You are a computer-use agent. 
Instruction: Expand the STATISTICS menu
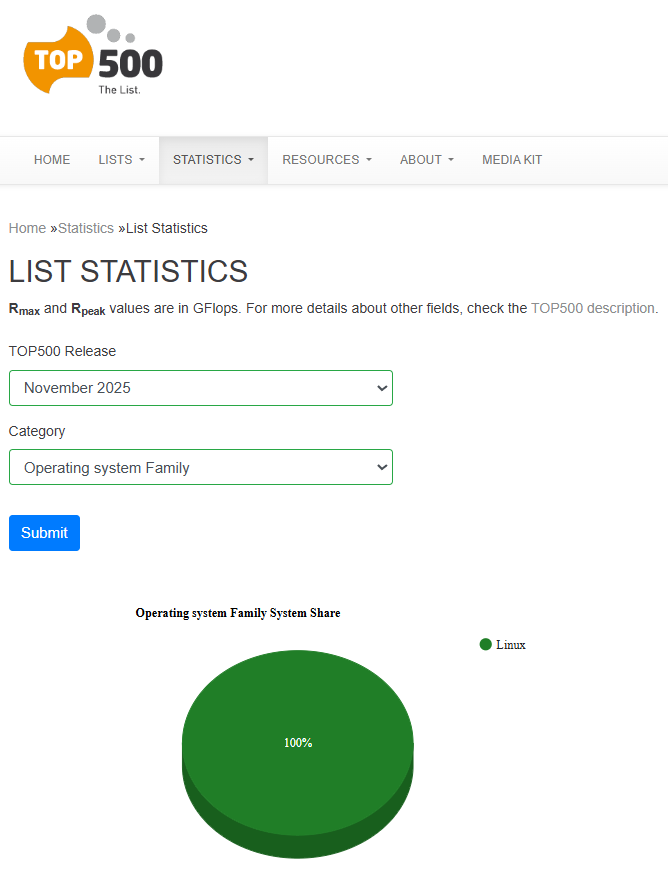[x=213, y=160]
